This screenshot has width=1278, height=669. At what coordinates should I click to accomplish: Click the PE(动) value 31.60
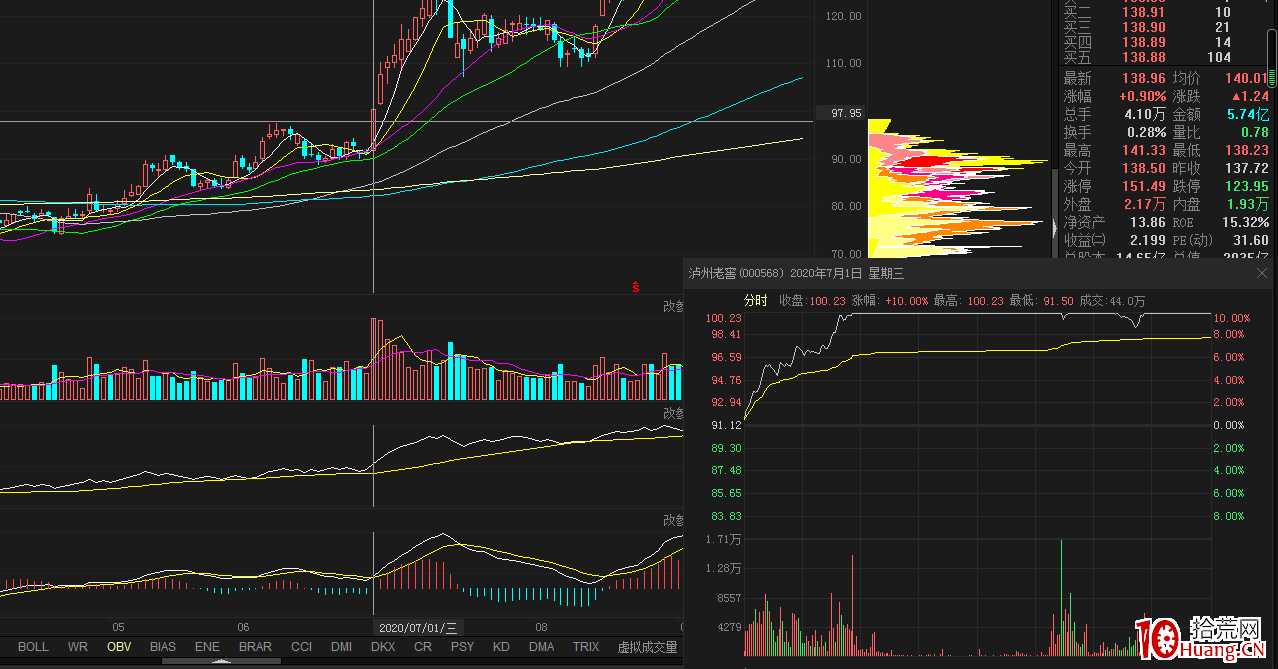point(1251,240)
